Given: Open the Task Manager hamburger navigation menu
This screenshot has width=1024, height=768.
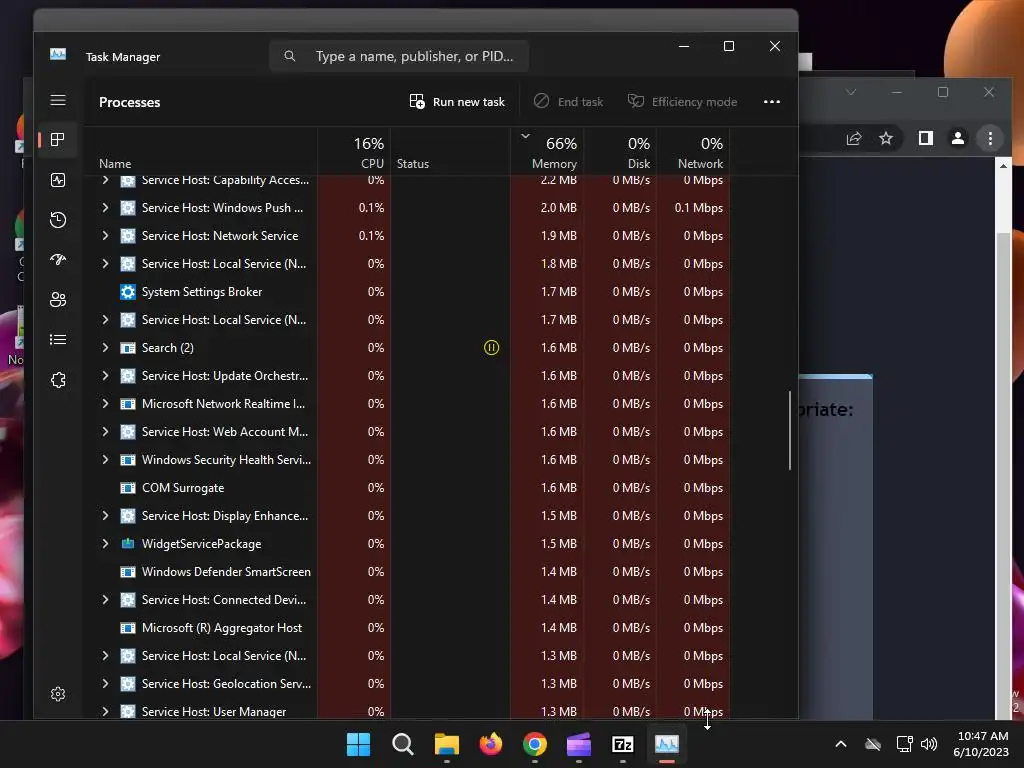Looking at the screenshot, I should point(57,100).
